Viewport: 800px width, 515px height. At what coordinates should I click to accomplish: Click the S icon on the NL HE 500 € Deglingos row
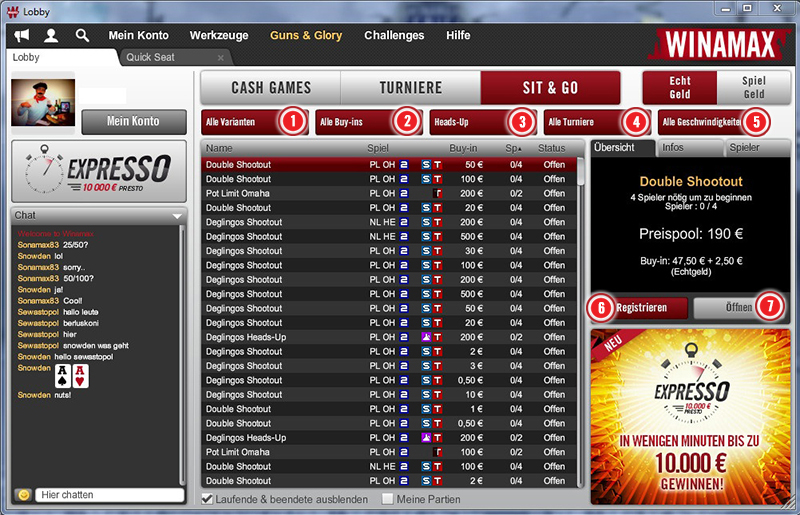(426, 236)
